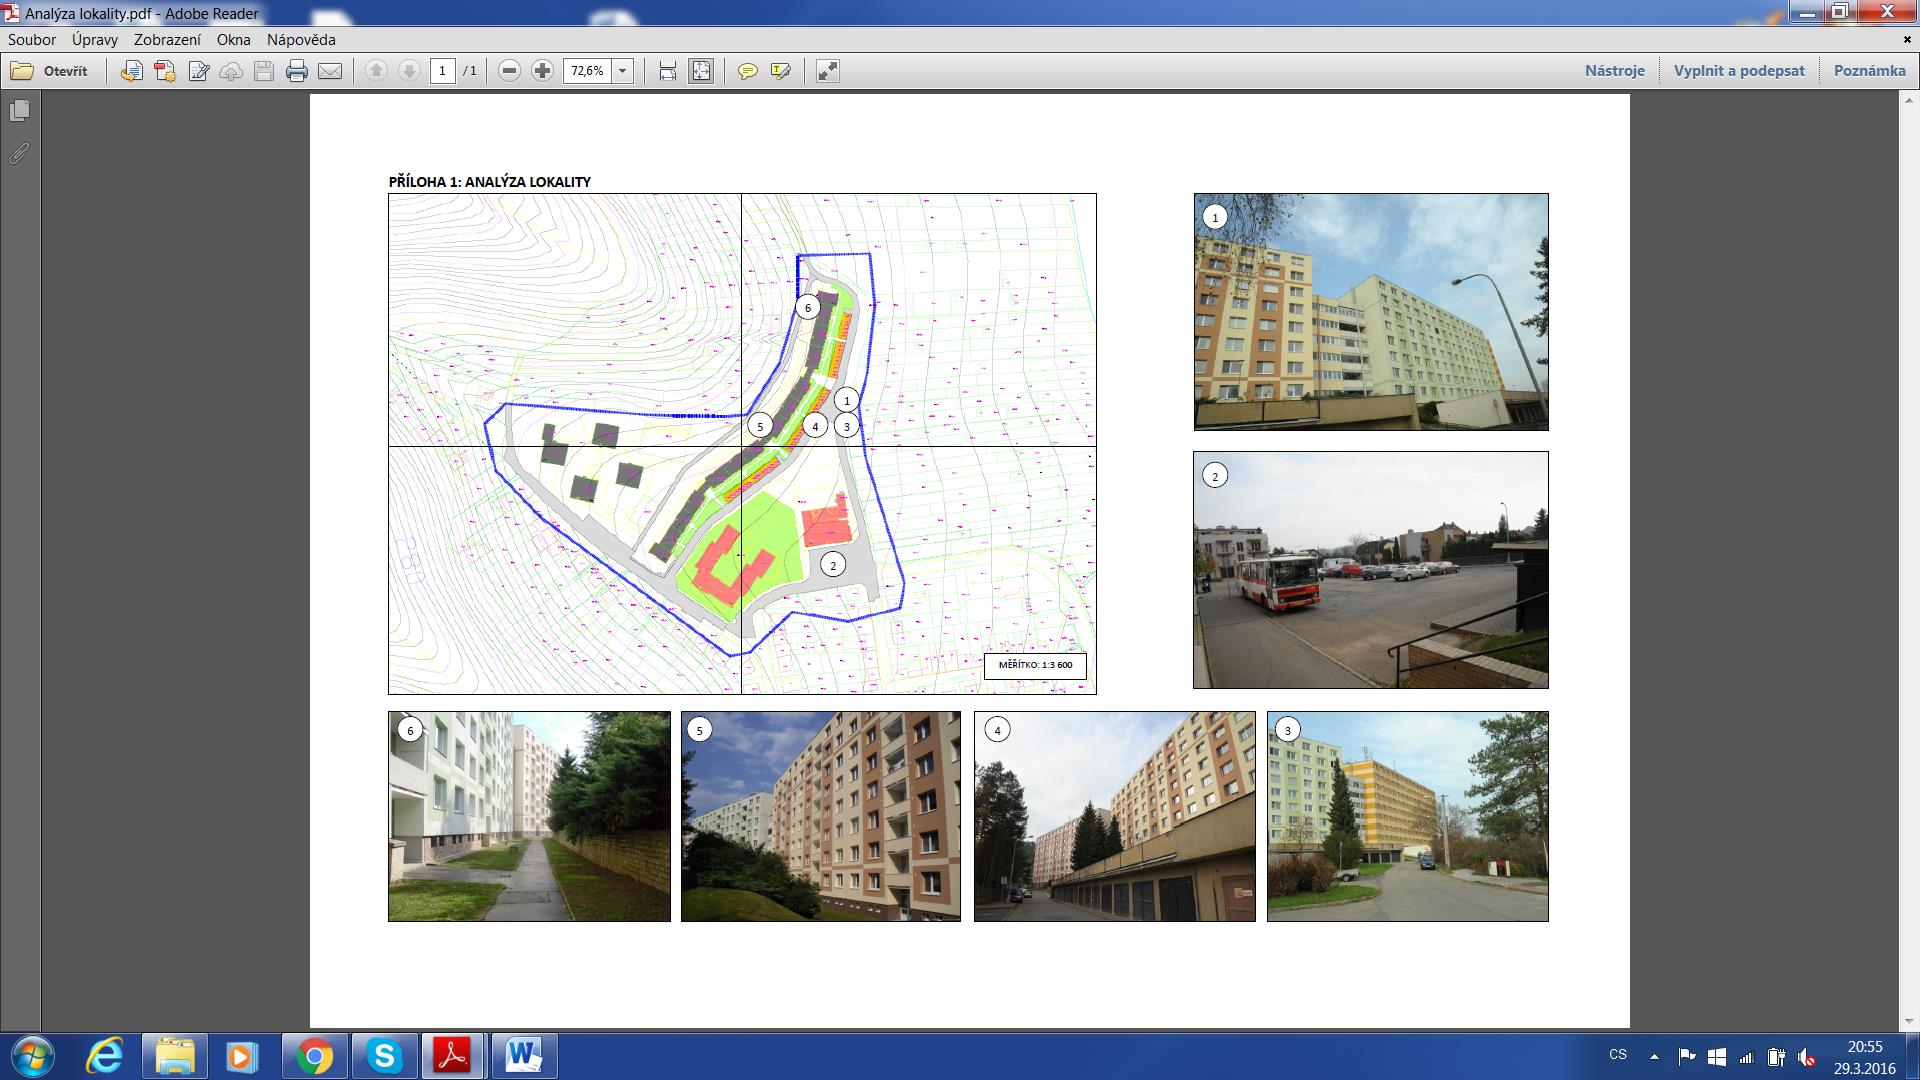Screen dimensions: 1920x1080
Task: Click the PŘÍLOHA 1: ANALÝZA LOKALITY heading
Action: (x=490, y=182)
